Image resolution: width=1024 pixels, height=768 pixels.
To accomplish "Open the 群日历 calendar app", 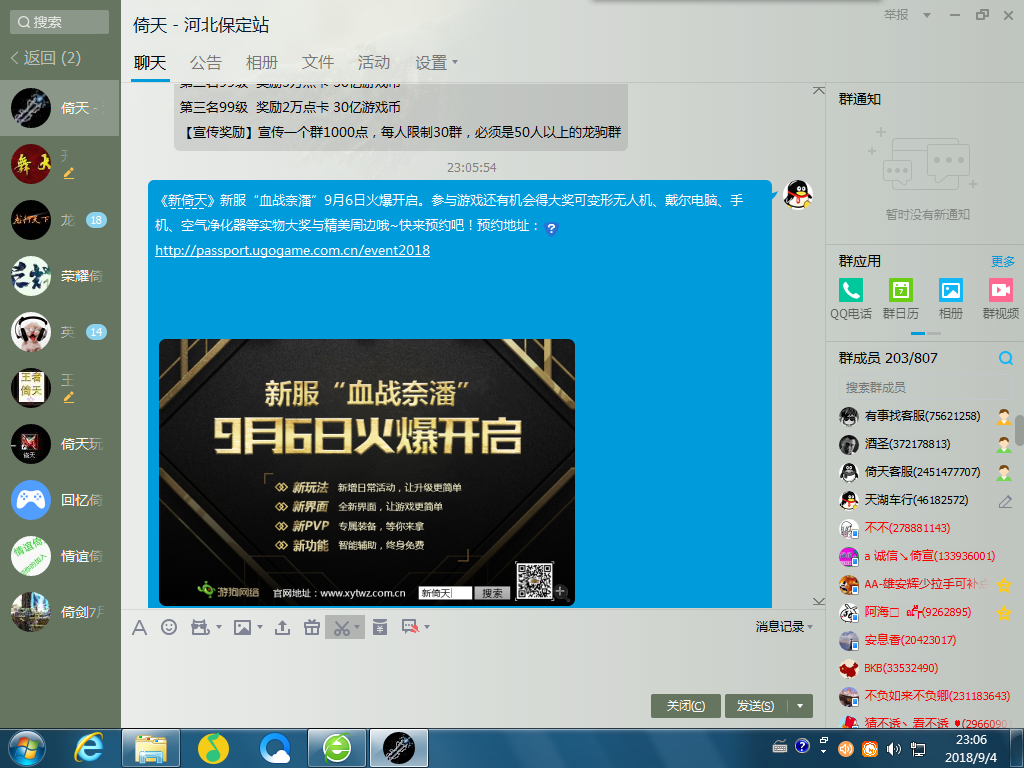I will 901,291.
